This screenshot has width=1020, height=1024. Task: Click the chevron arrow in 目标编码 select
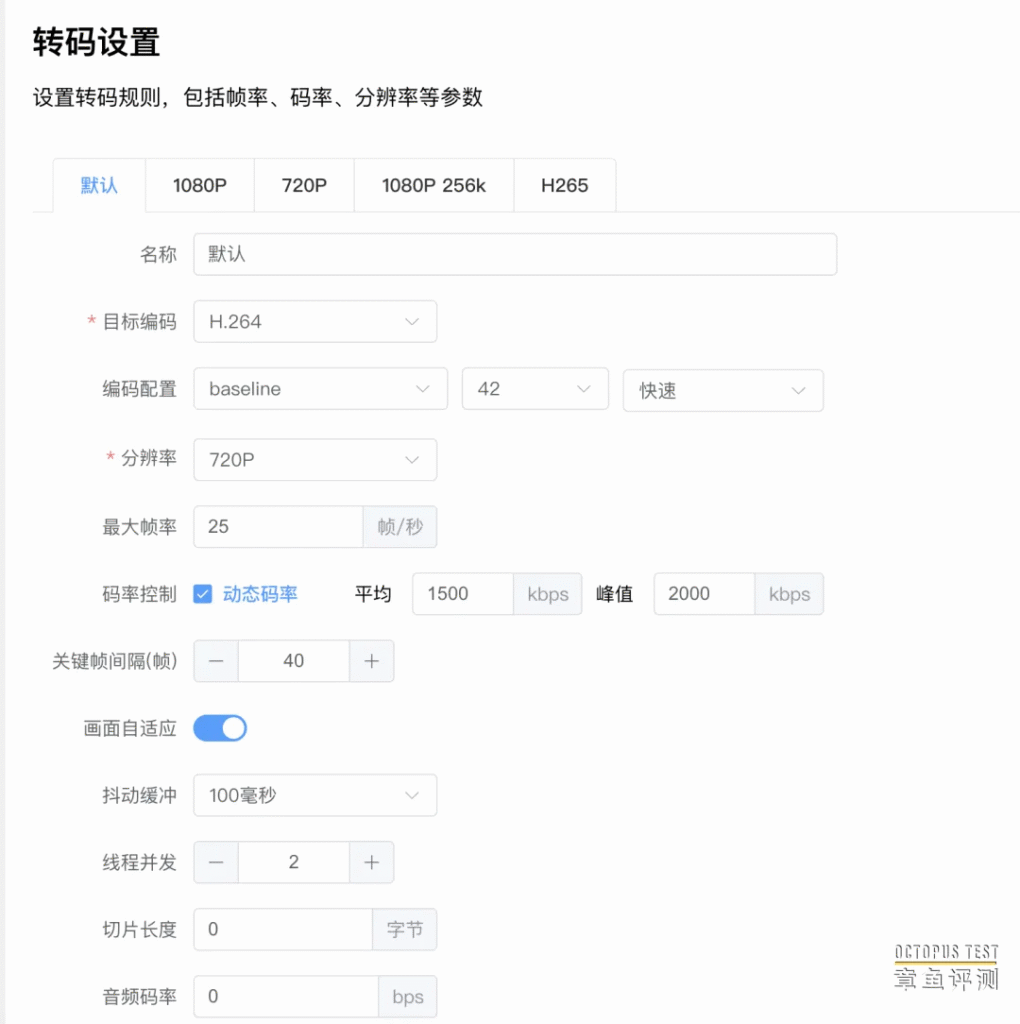click(412, 321)
